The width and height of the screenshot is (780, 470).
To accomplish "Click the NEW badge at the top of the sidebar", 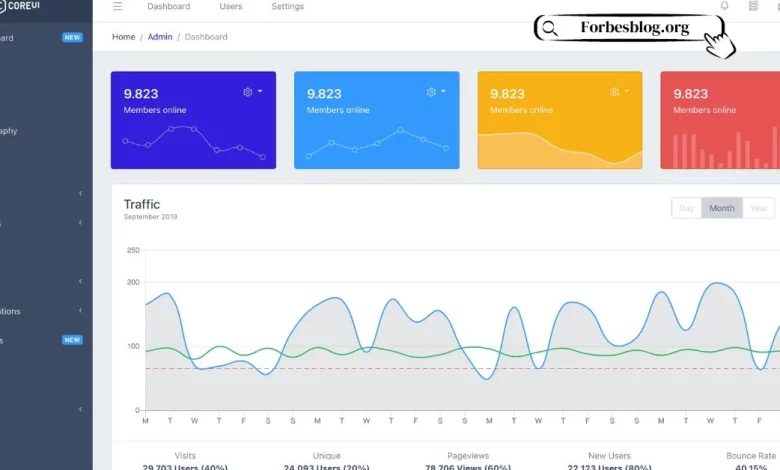I will (x=72, y=37).
